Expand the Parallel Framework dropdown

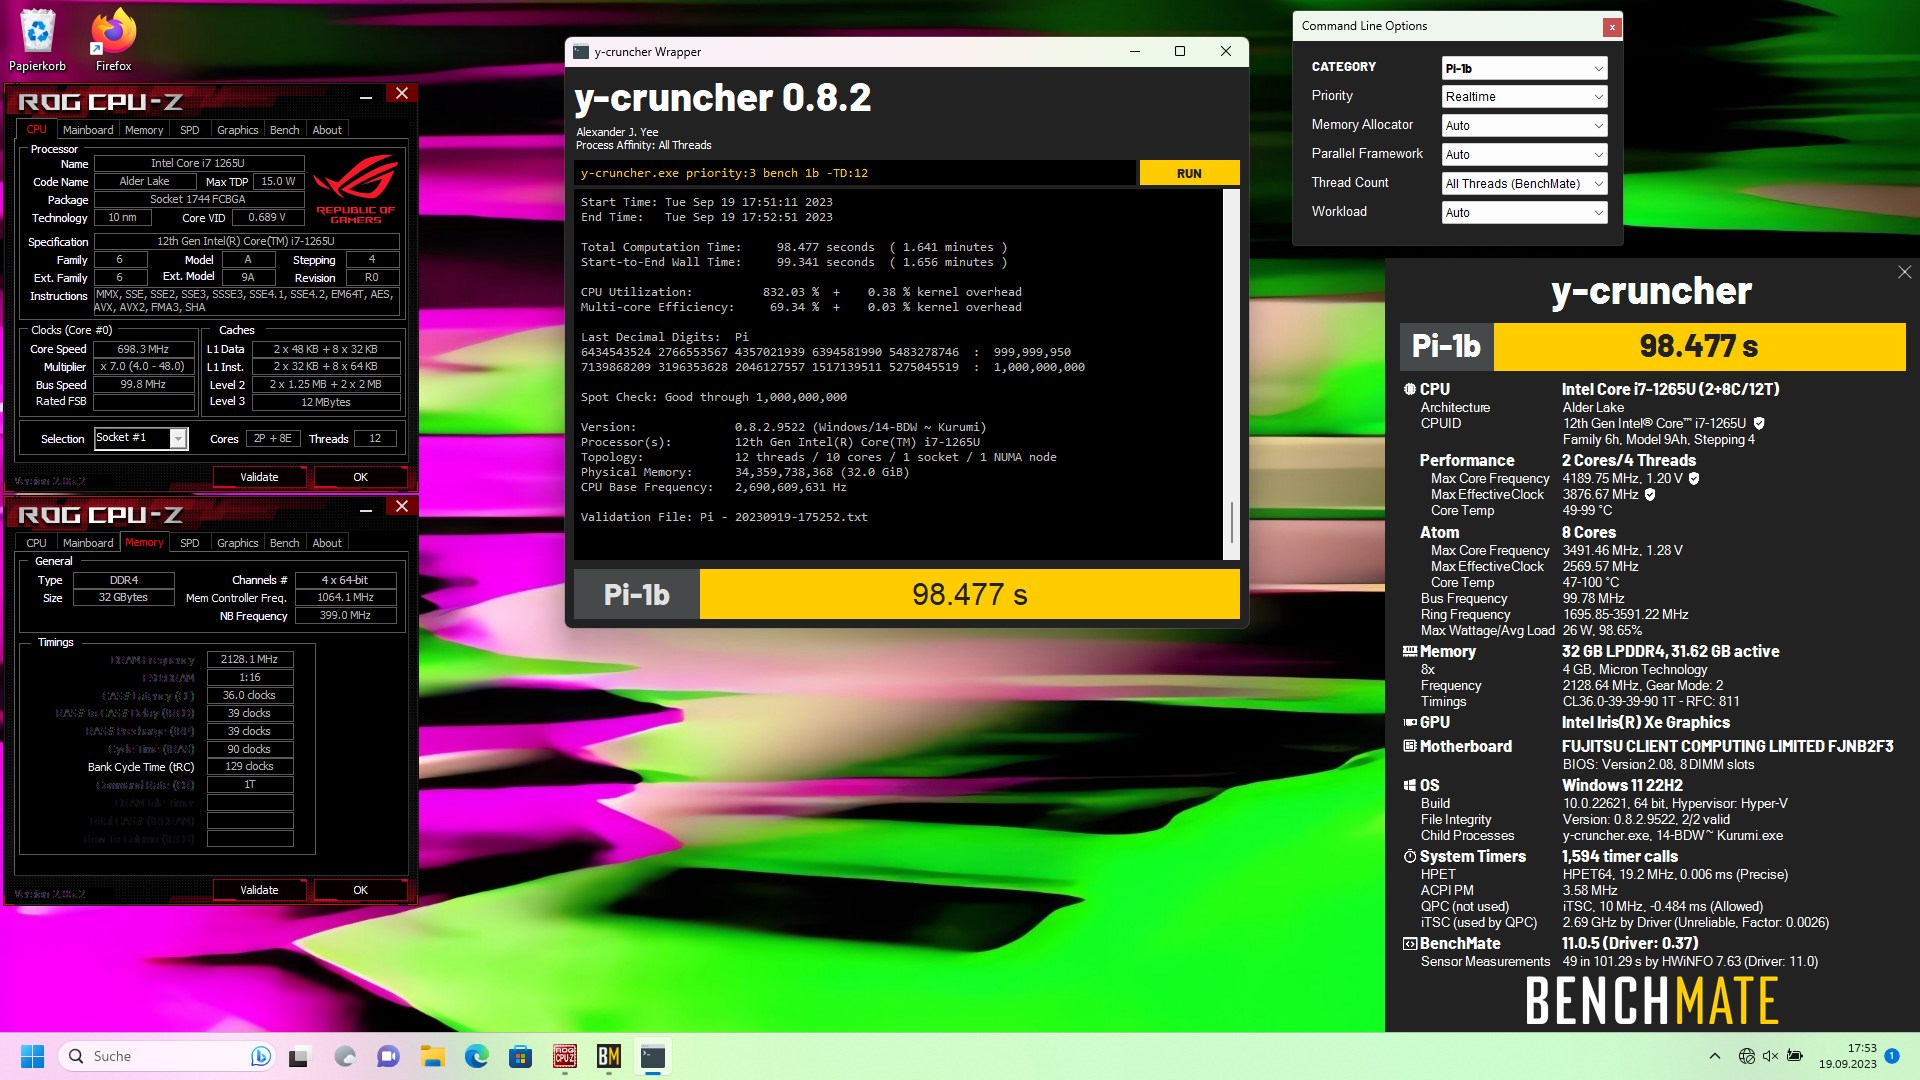(1524, 155)
